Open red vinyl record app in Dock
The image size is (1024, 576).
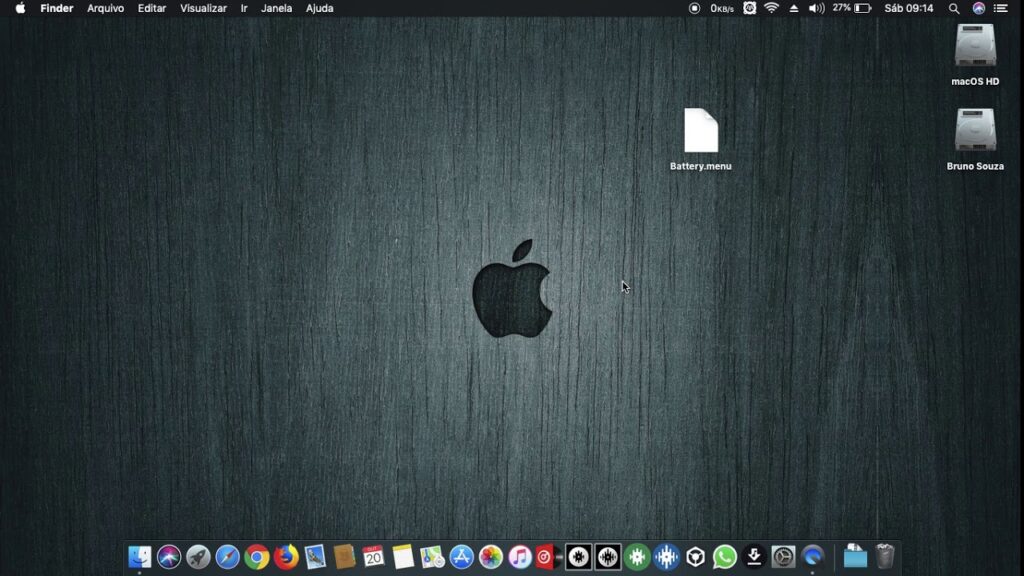coord(547,557)
